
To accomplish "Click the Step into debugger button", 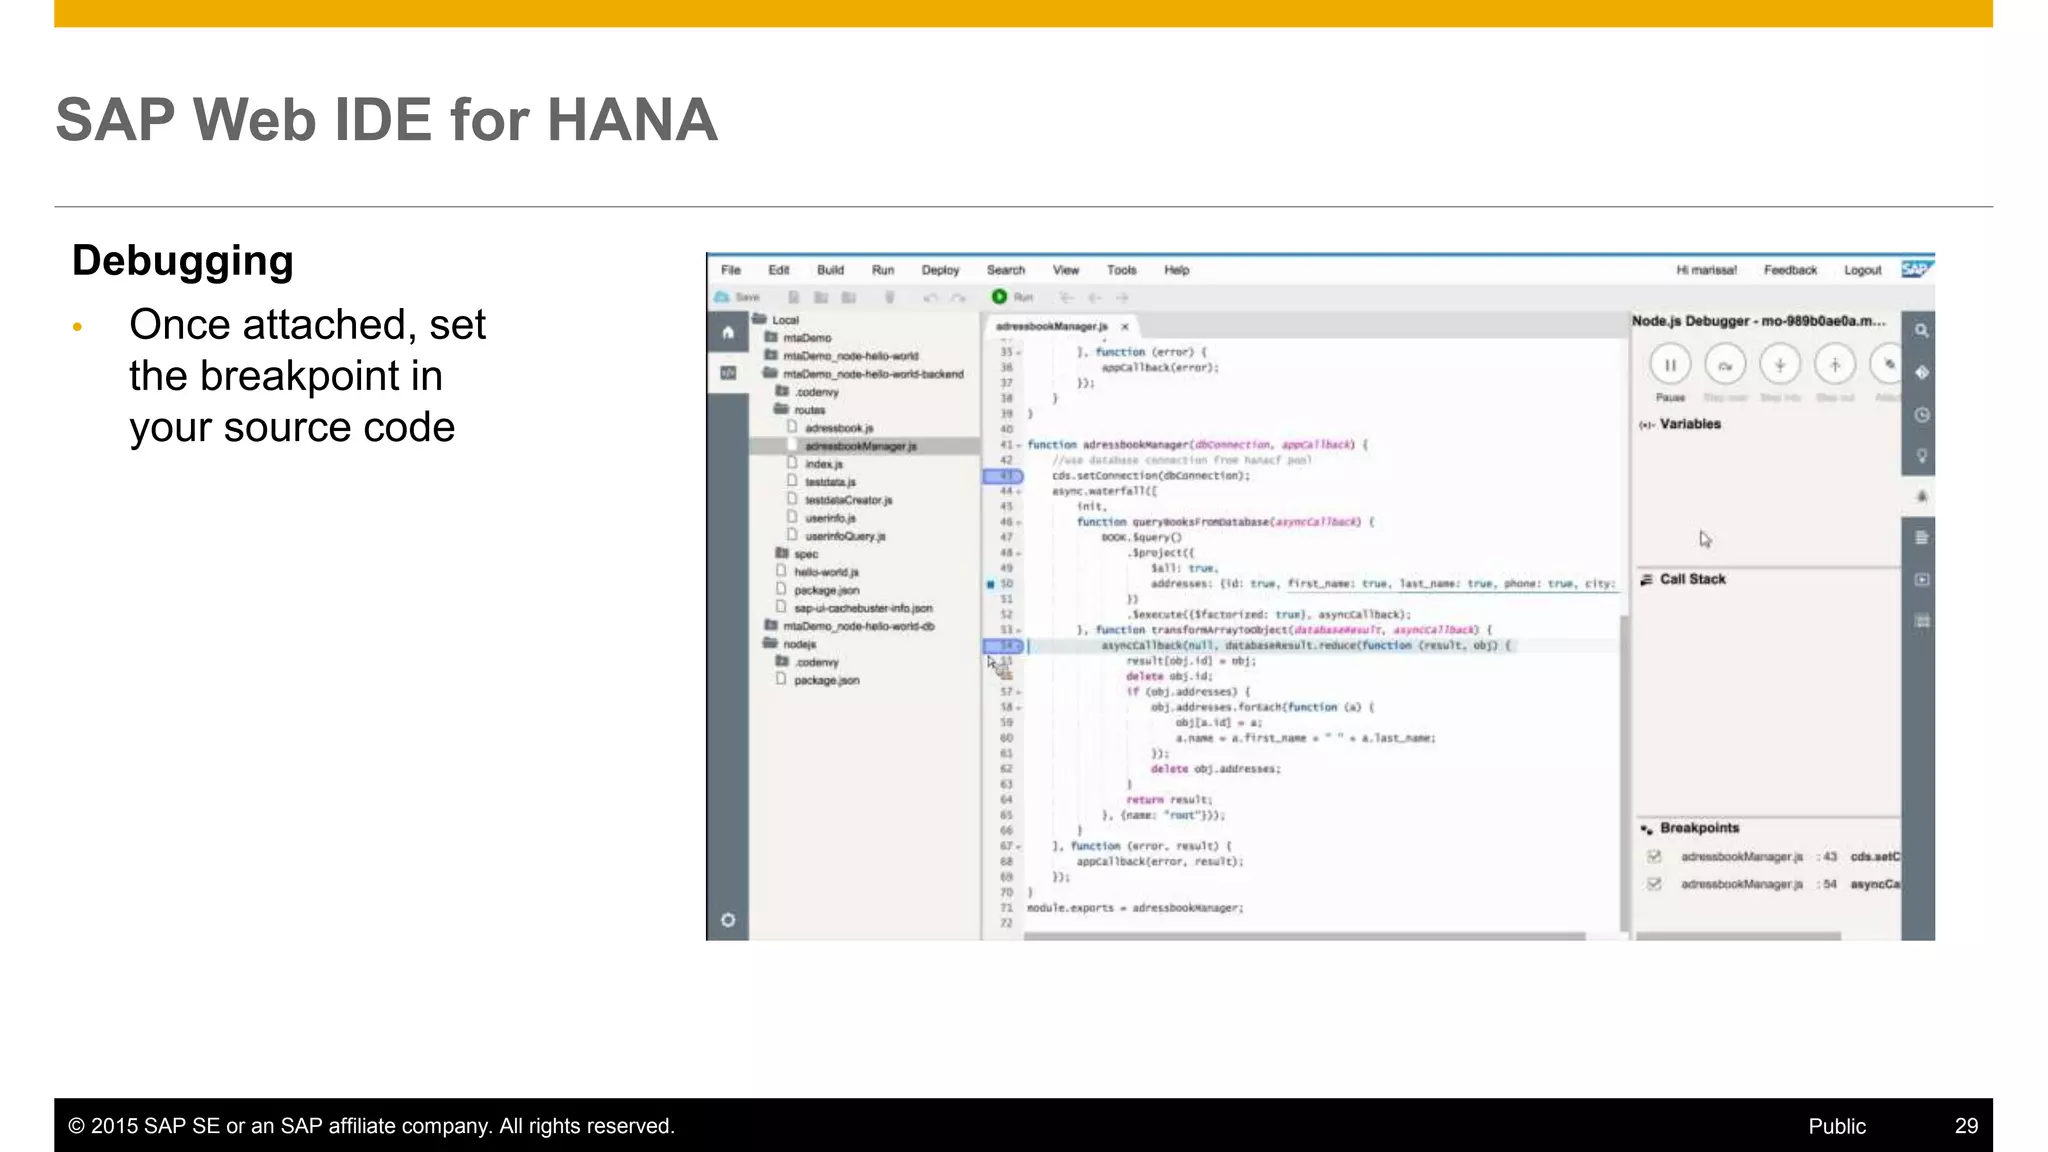I will pos(1780,365).
